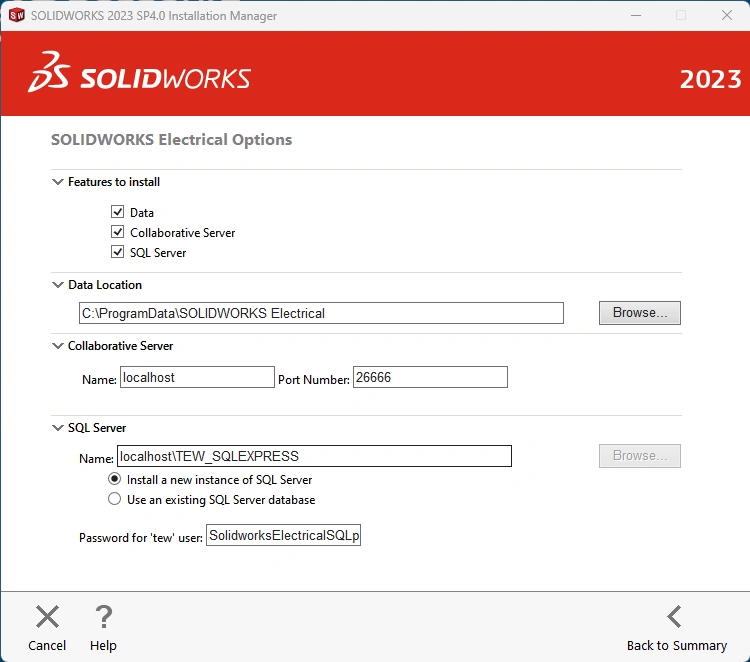Click the Back to Summary label
Image resolution: width=750 pixels, height=662 pixels.
(677, 645)
